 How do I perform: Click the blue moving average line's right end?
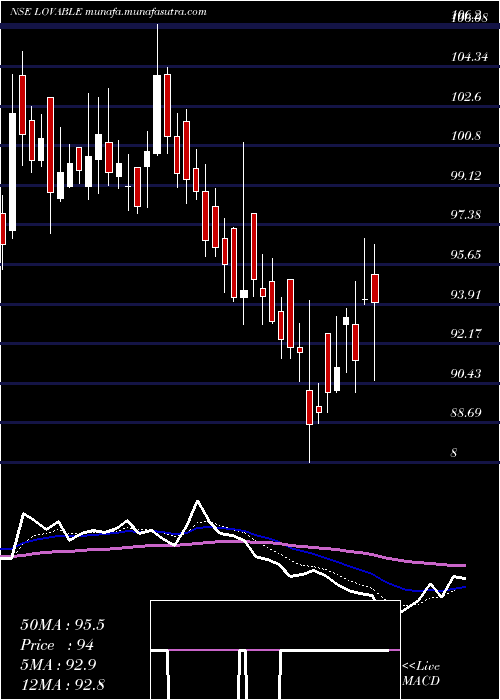tap(464, 587)
